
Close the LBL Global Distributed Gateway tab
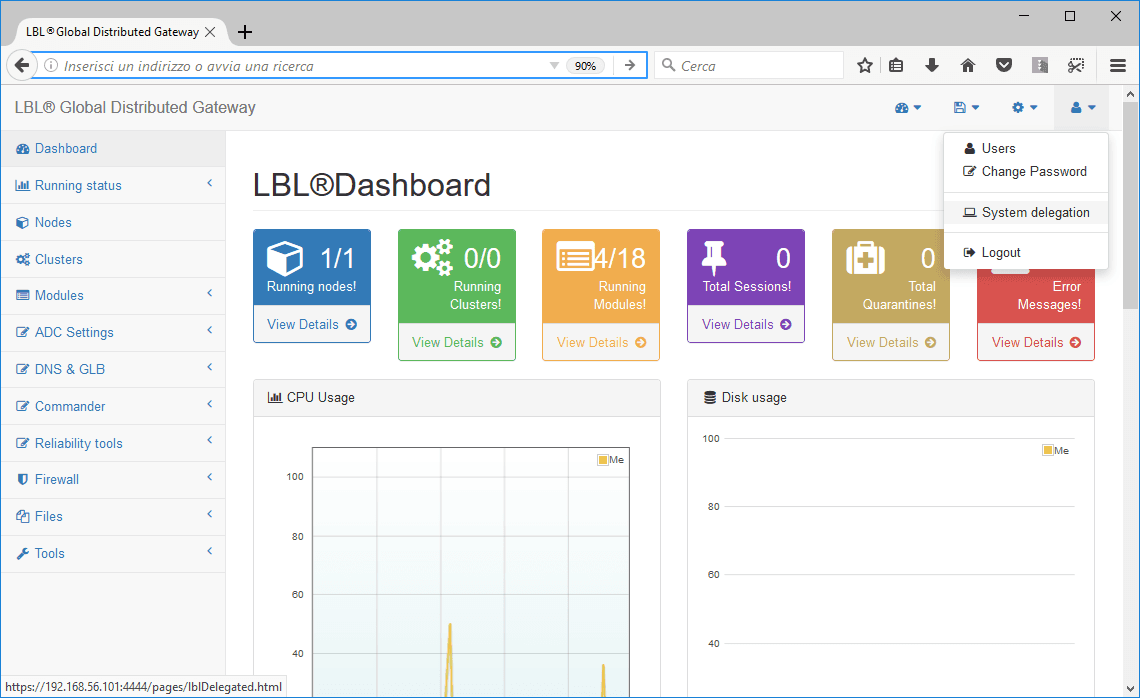click(210, 32)
